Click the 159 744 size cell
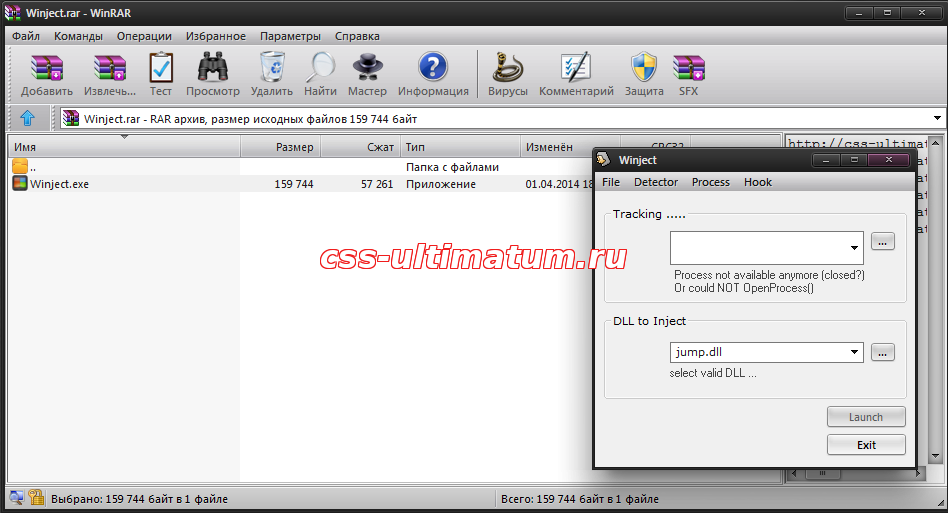This screenshot has height=513, width=948. click(x=294, y=184)
